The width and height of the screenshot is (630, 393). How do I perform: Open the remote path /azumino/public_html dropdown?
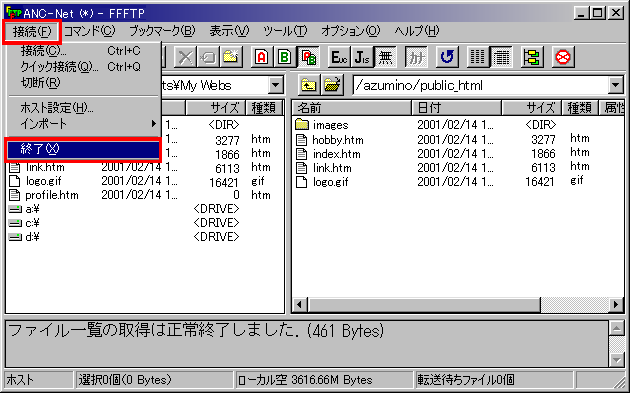616,85
